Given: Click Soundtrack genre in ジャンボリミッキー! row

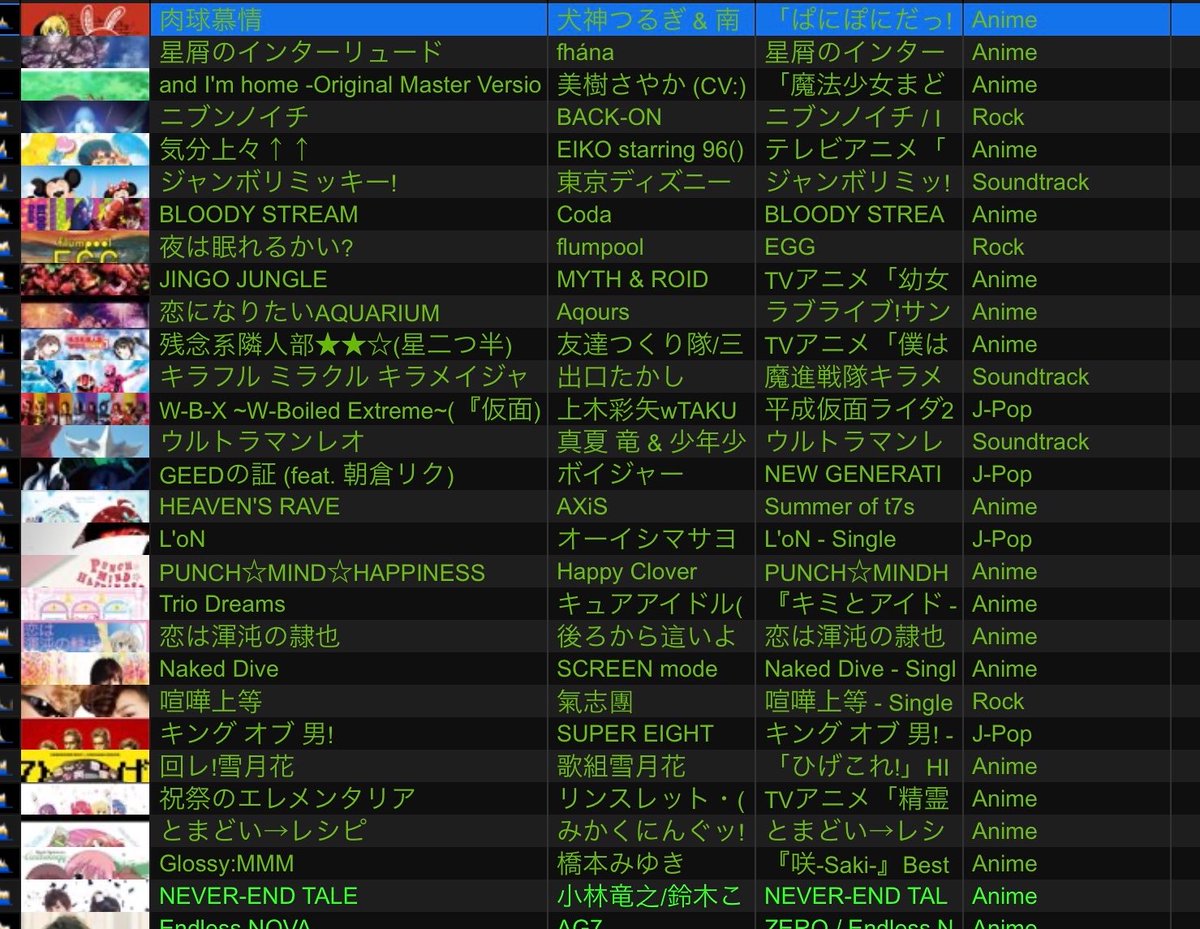Looking at the screenshot, I should (1030, 182).
